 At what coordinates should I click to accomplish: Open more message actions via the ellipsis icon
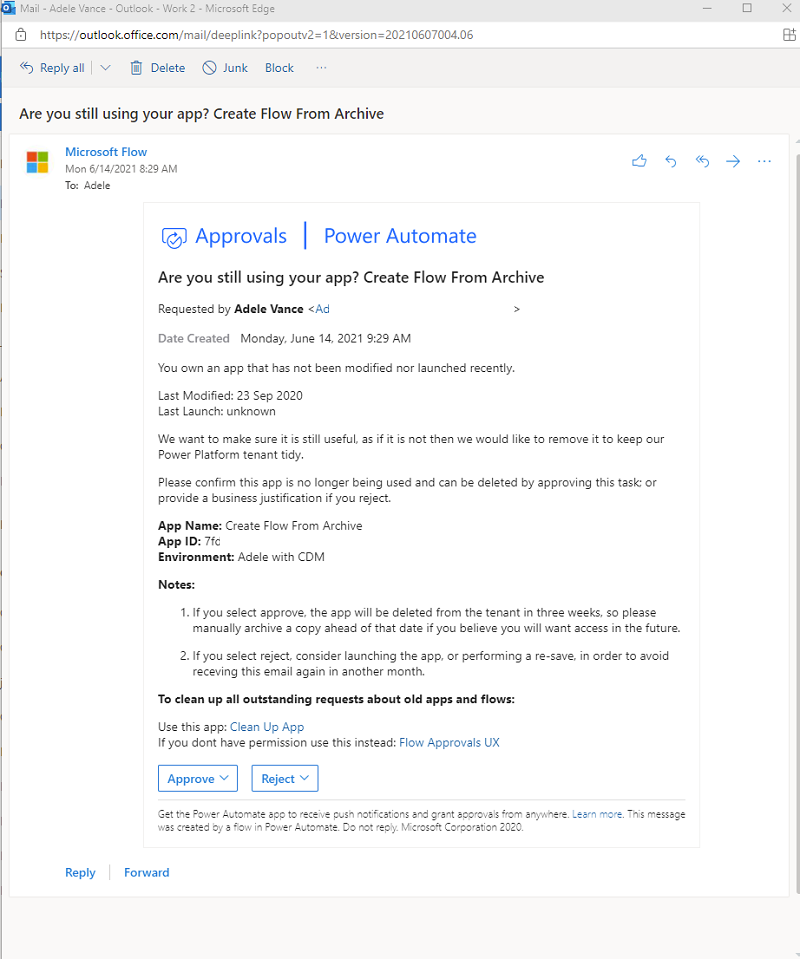pyautogui.click(x=764, y=161)
